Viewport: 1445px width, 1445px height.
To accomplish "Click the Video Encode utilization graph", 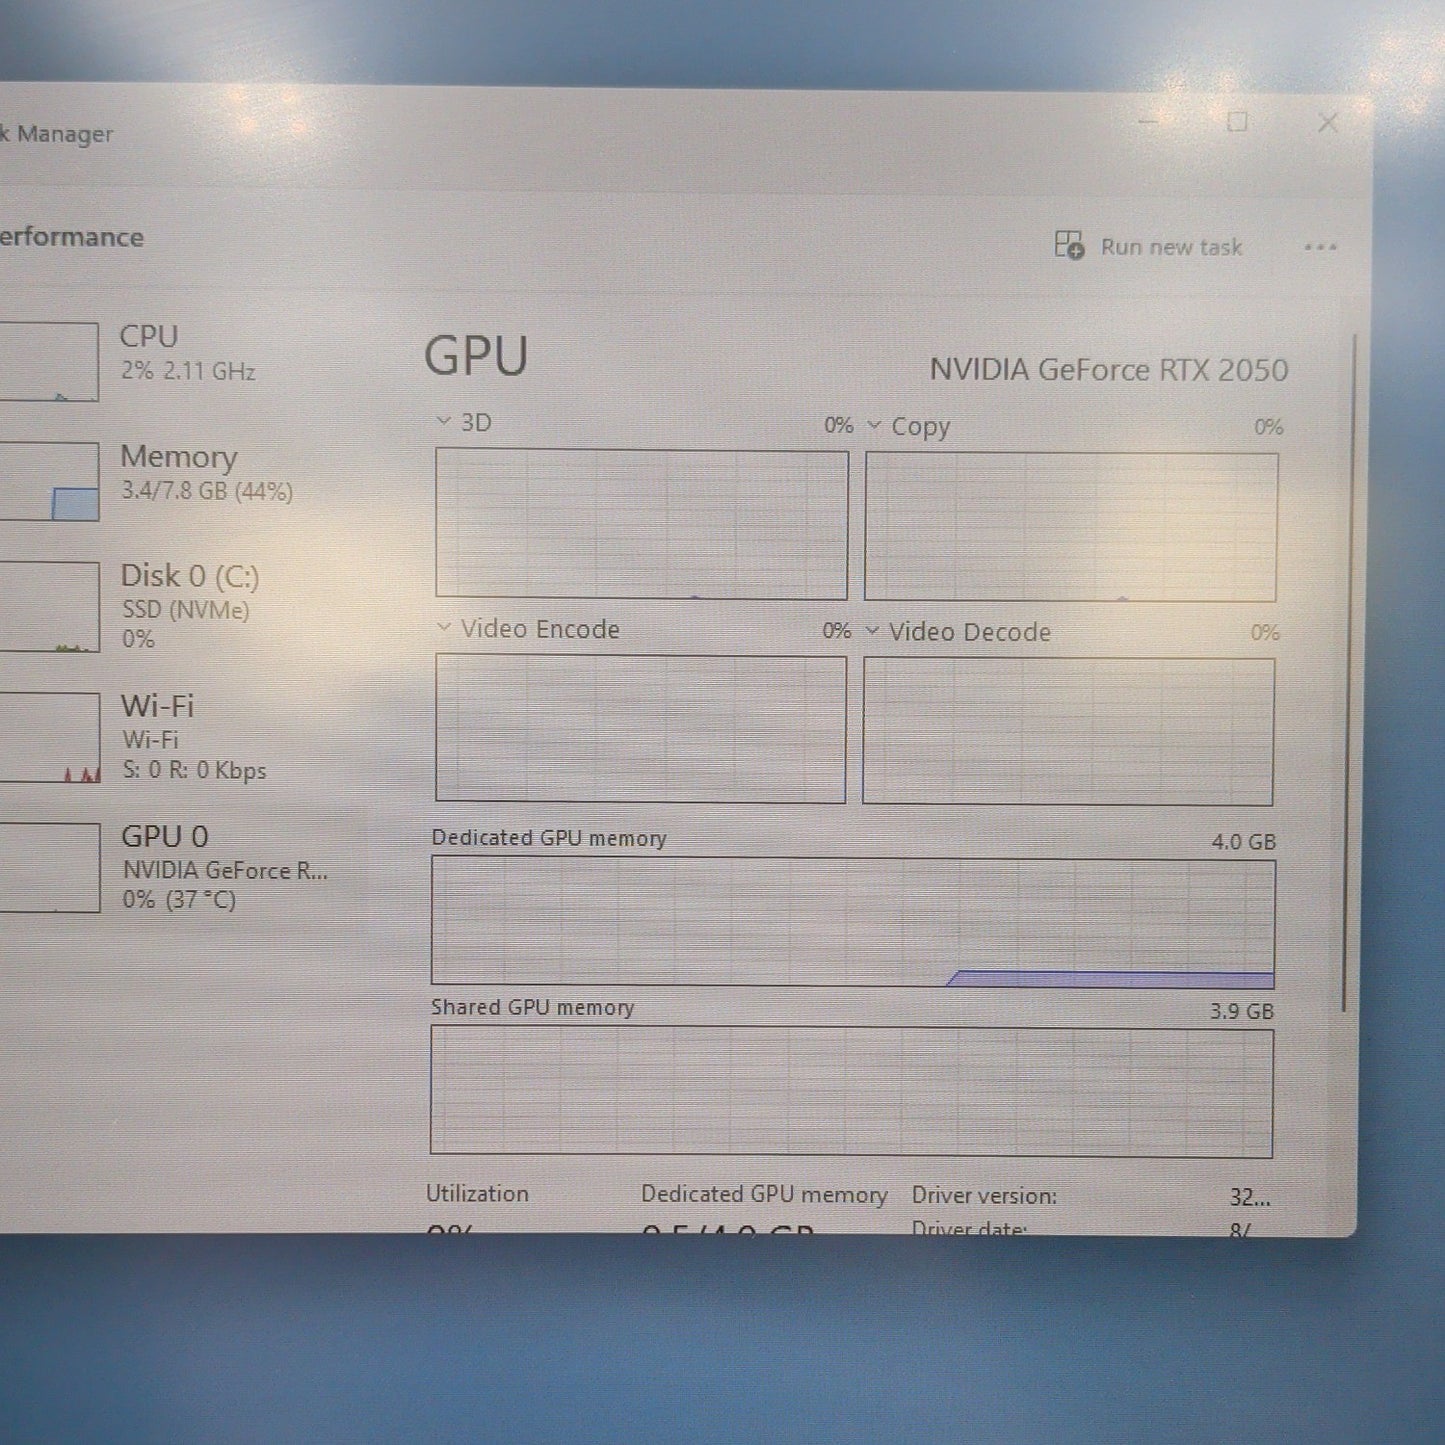I will 640,729.
